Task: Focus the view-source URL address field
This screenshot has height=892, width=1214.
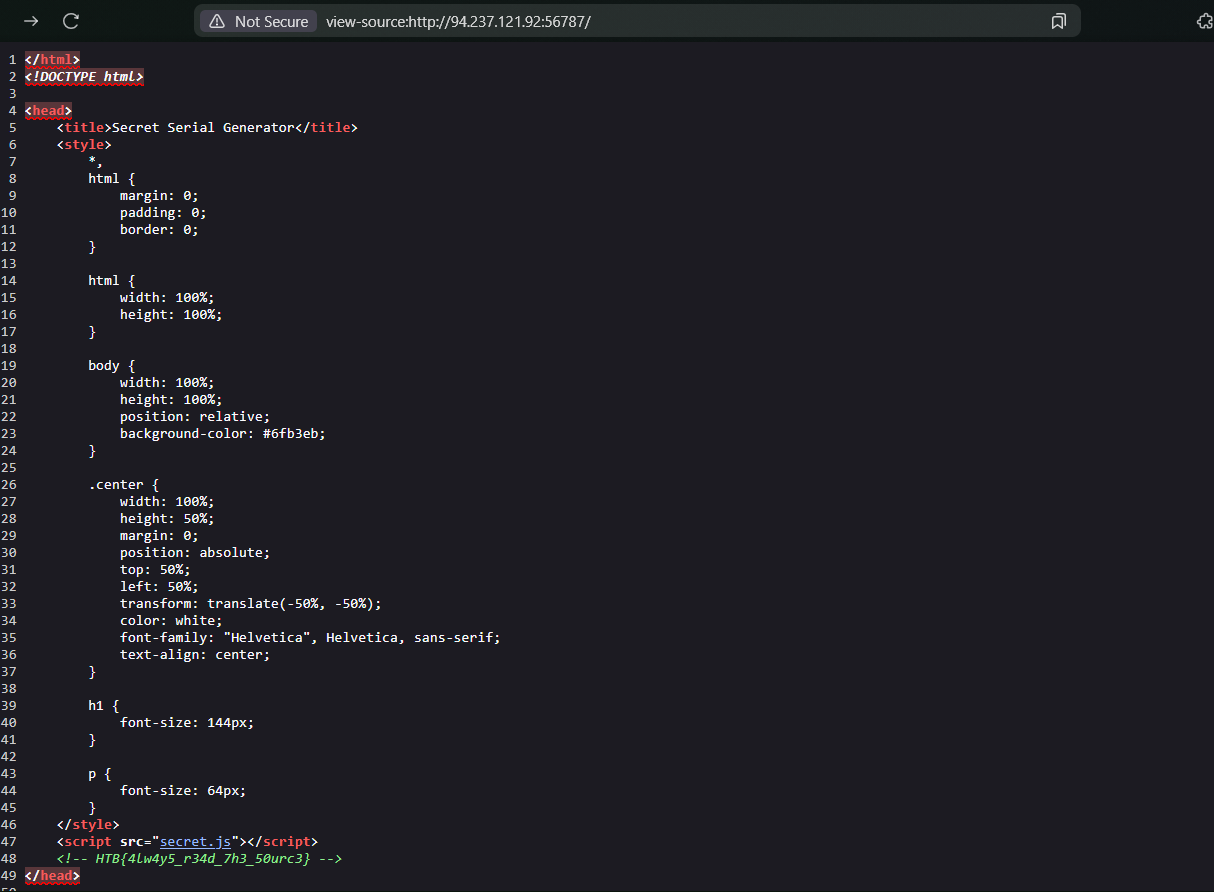Action: [x=600, y=21]
